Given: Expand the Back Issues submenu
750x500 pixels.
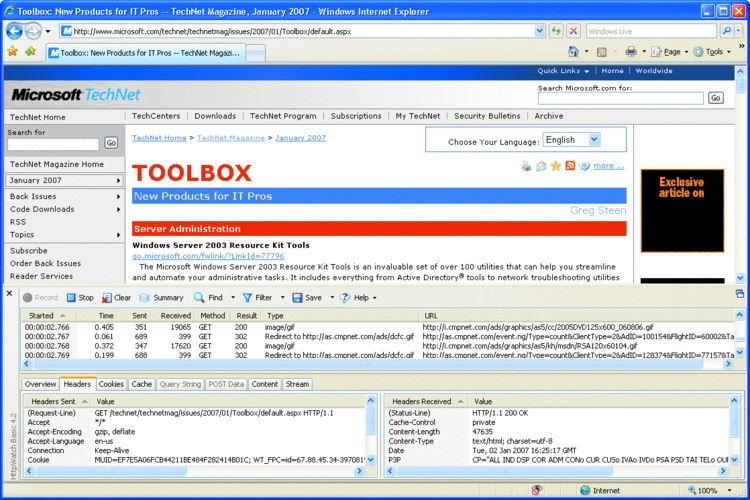Looking at the screenshot, I should click(118, 197).
